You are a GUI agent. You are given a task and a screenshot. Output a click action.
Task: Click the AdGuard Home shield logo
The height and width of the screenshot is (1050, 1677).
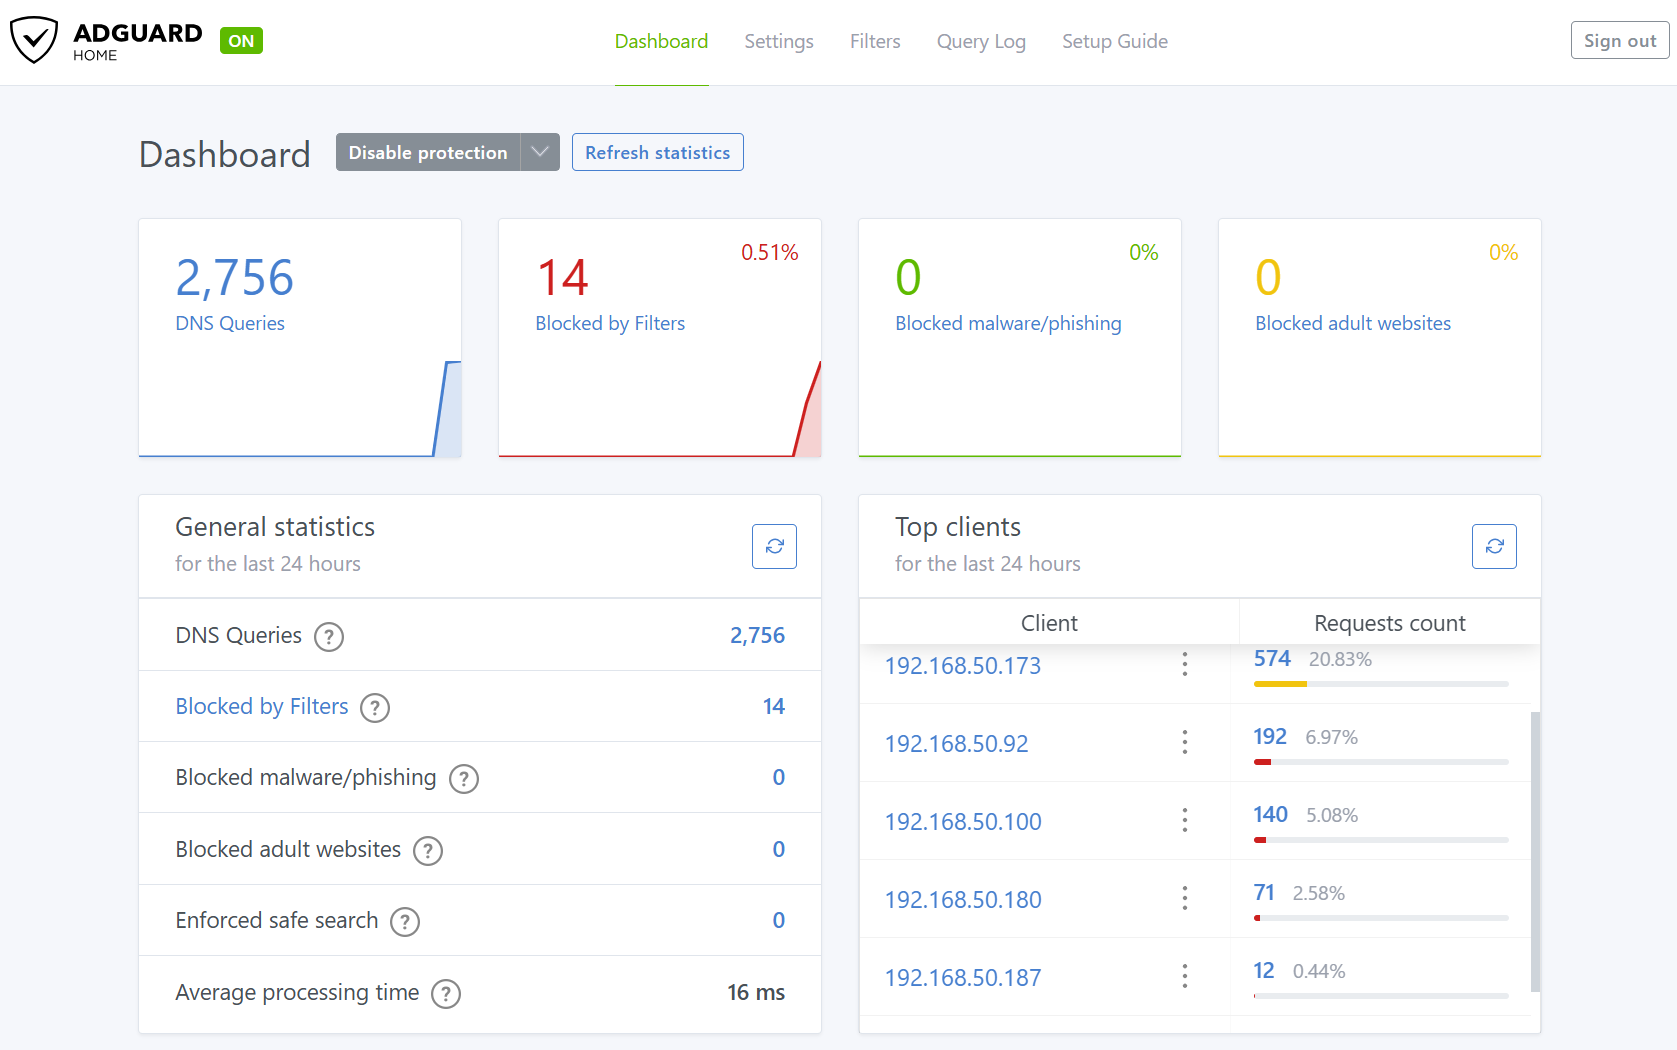34,40
